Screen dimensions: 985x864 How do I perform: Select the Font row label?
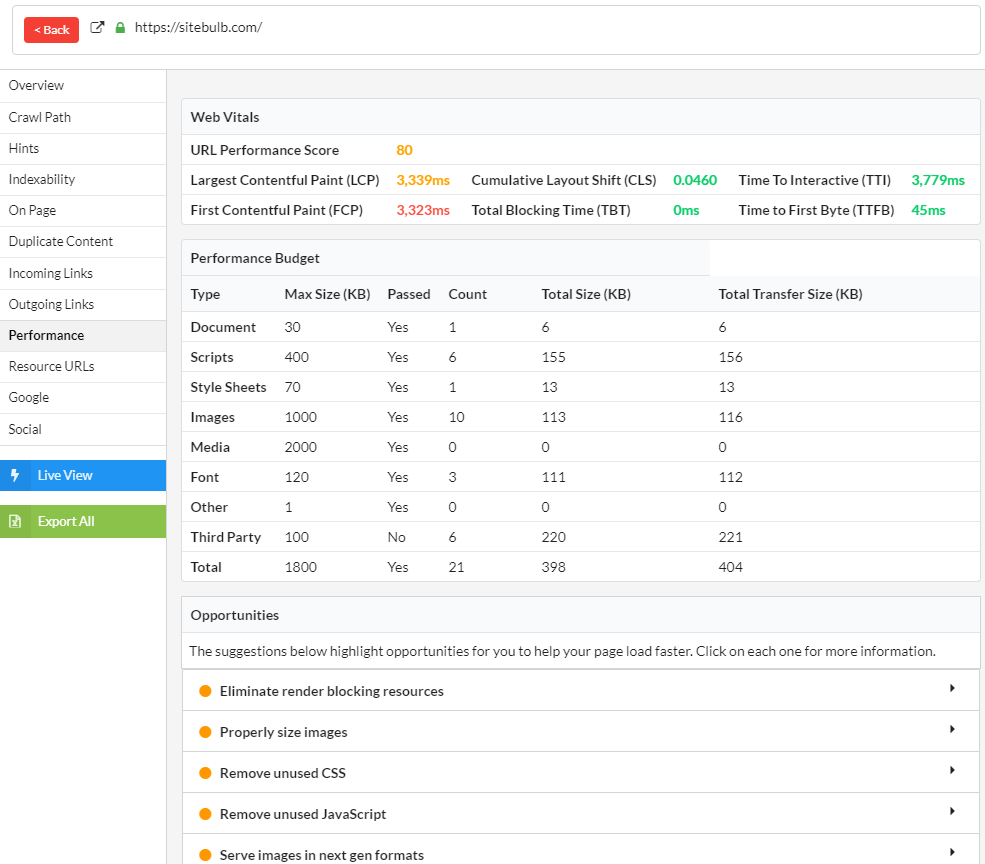coord(204,478)
